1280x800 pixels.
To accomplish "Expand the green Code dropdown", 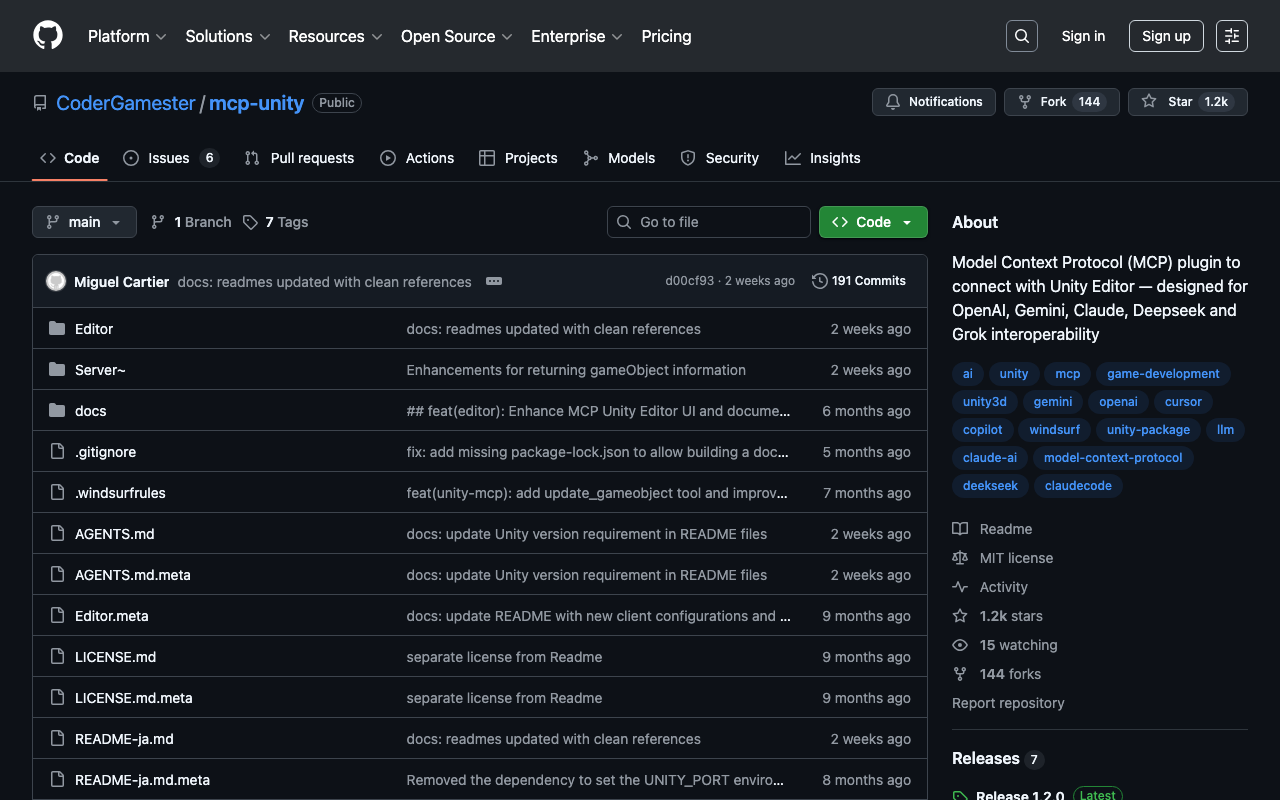I will click(x=873, y=222).
